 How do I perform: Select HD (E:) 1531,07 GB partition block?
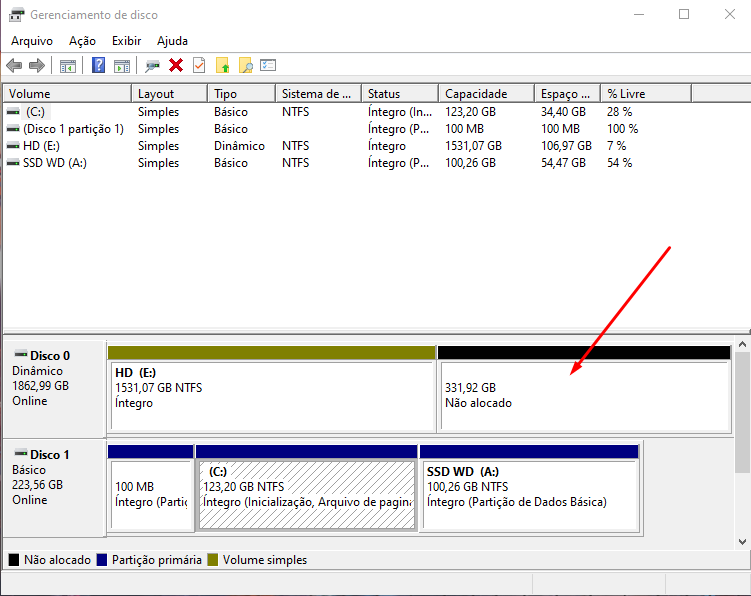[272, 389]
